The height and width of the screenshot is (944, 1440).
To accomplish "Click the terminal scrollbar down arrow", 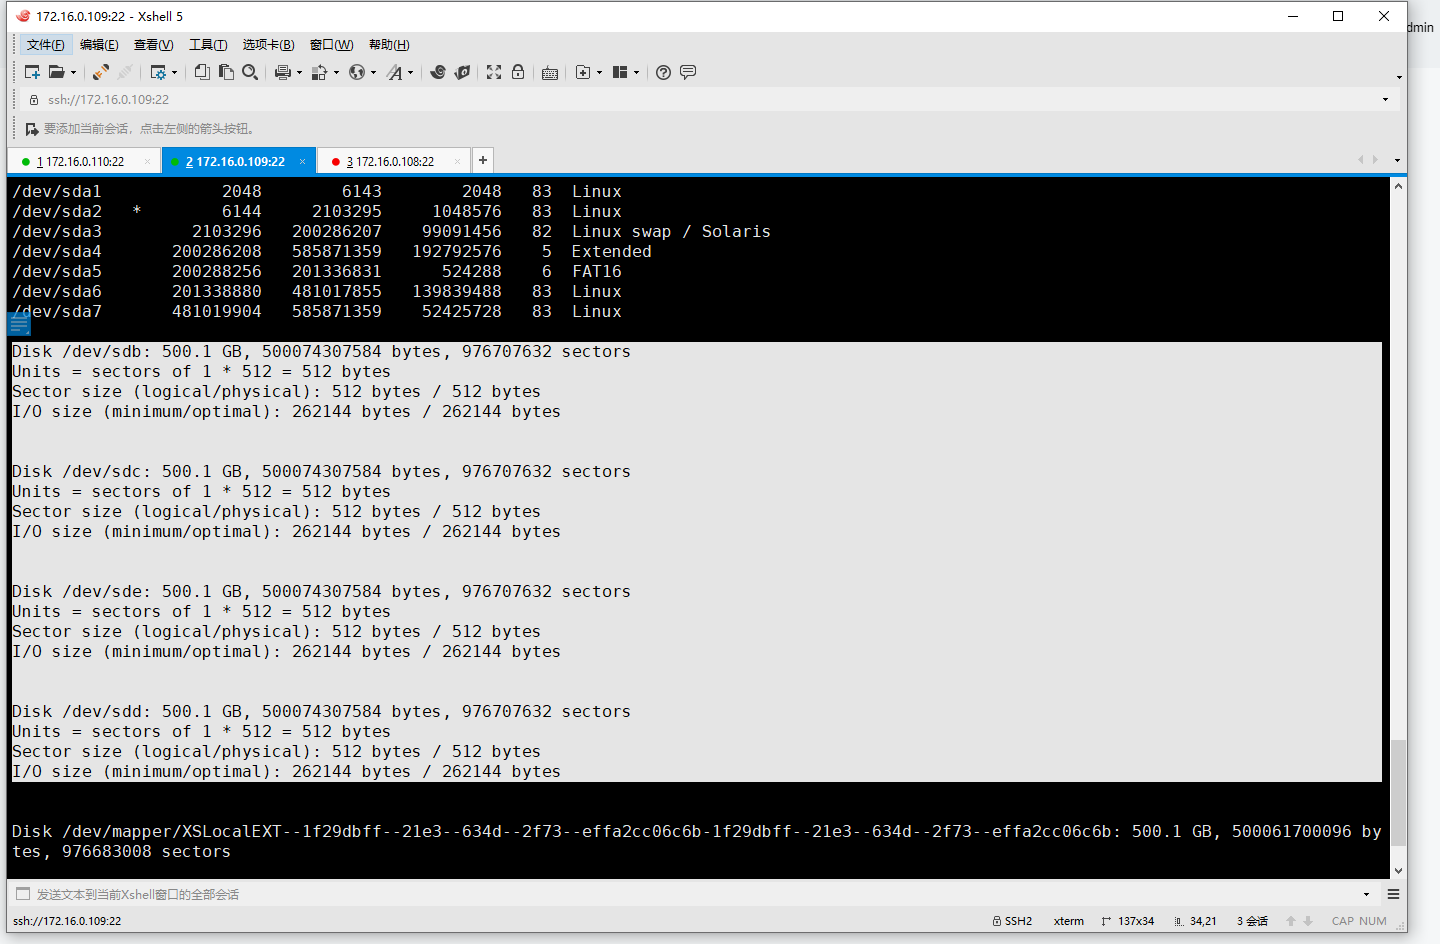I will pyautogui.click(x=1398, y=871).
